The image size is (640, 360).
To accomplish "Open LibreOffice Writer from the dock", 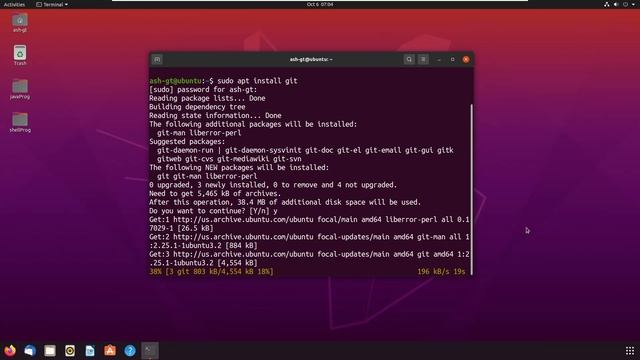I will point(90,351).
